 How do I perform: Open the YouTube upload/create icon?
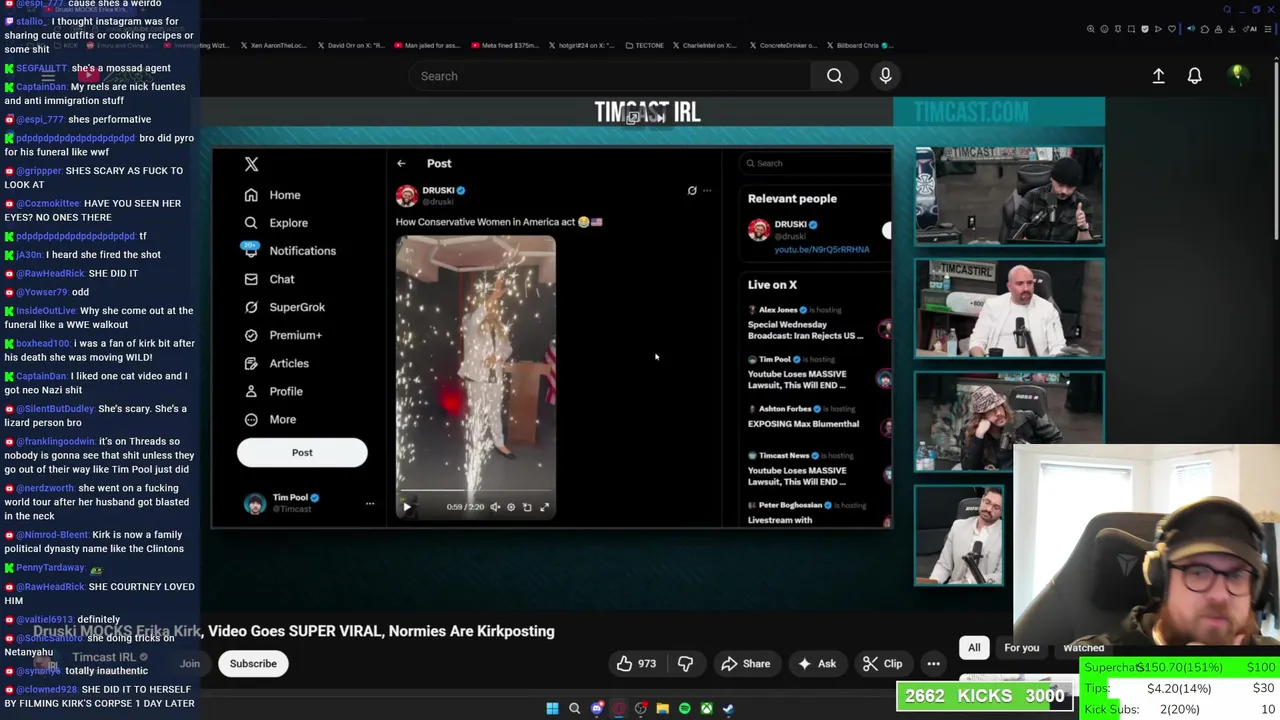[1158, 76]
